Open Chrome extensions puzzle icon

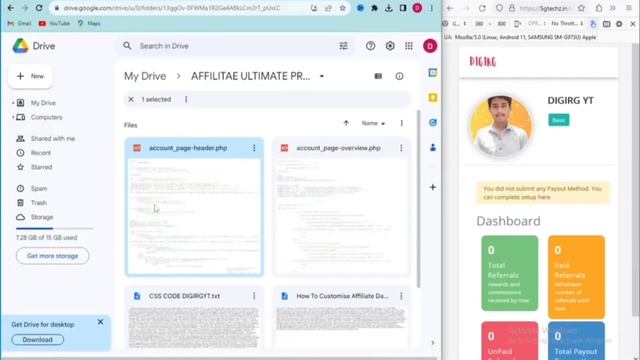tap(374, 8)
